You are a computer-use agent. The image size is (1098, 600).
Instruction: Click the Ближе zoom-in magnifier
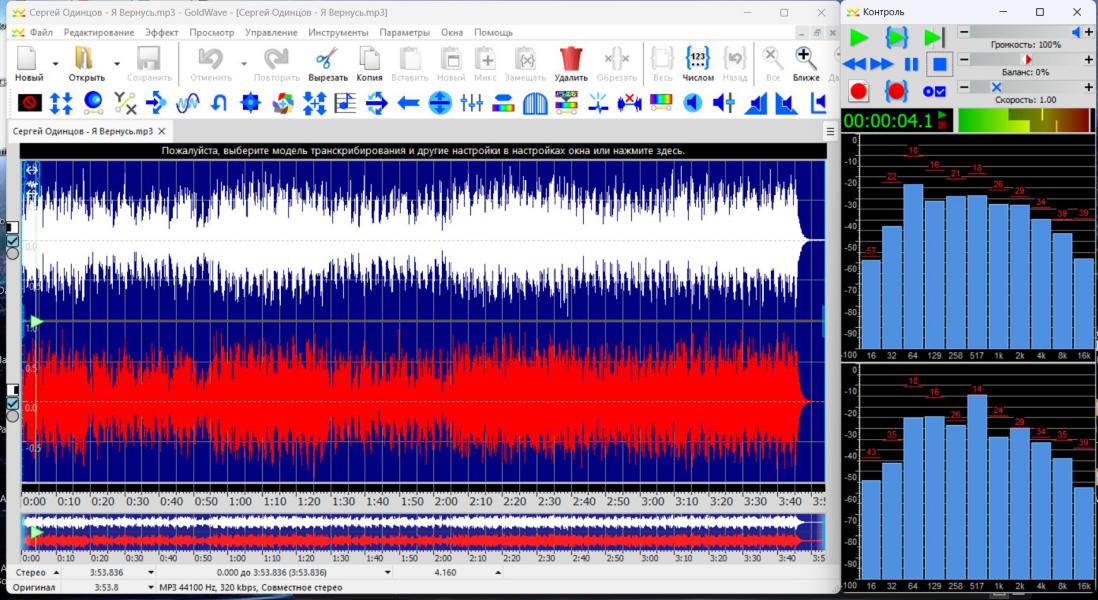pyautogui.click(x=805, y=59)
